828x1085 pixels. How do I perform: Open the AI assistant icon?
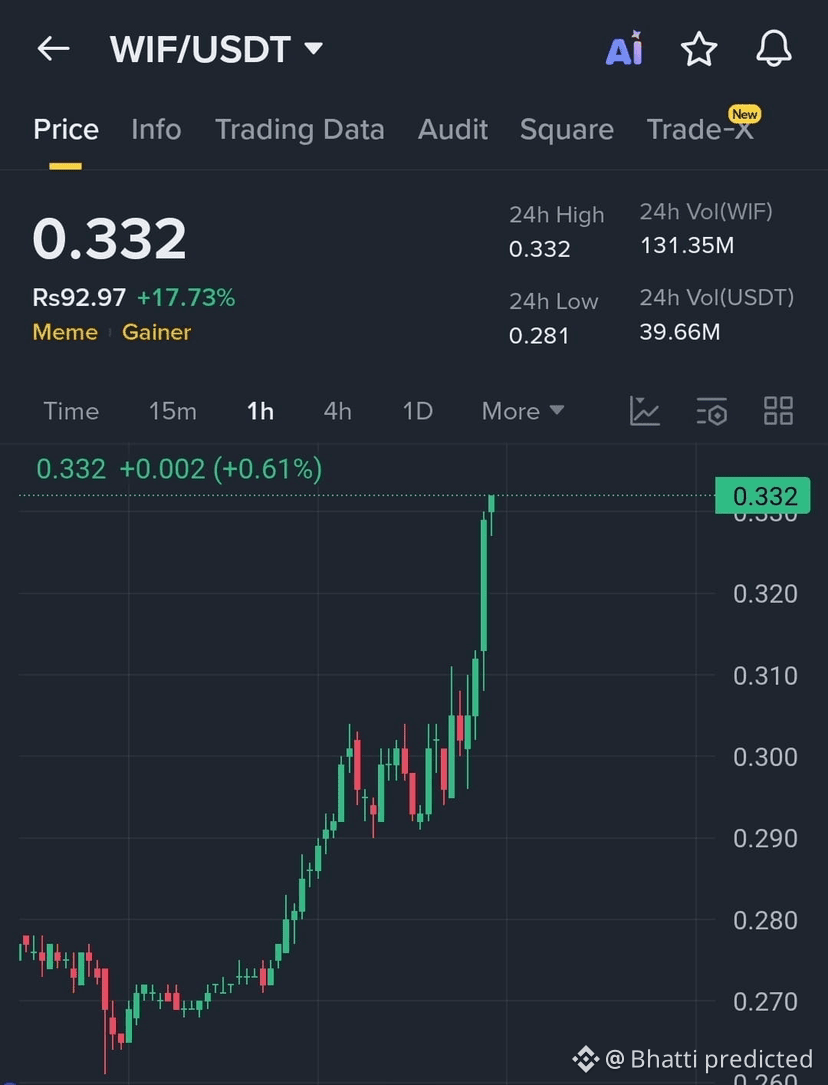(x=624, y=49)
